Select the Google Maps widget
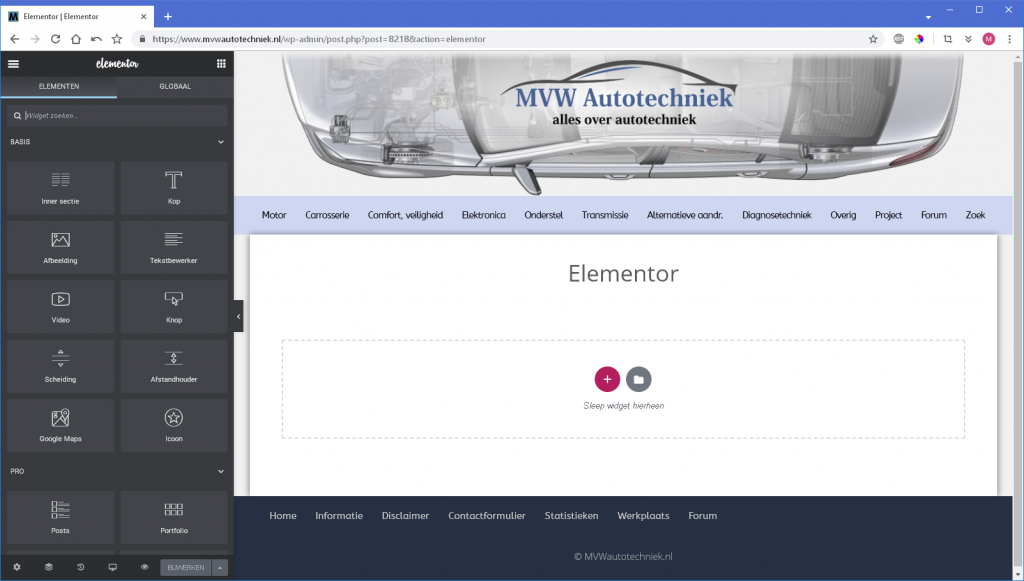1024x581 pixels. [x=60, y=426]
